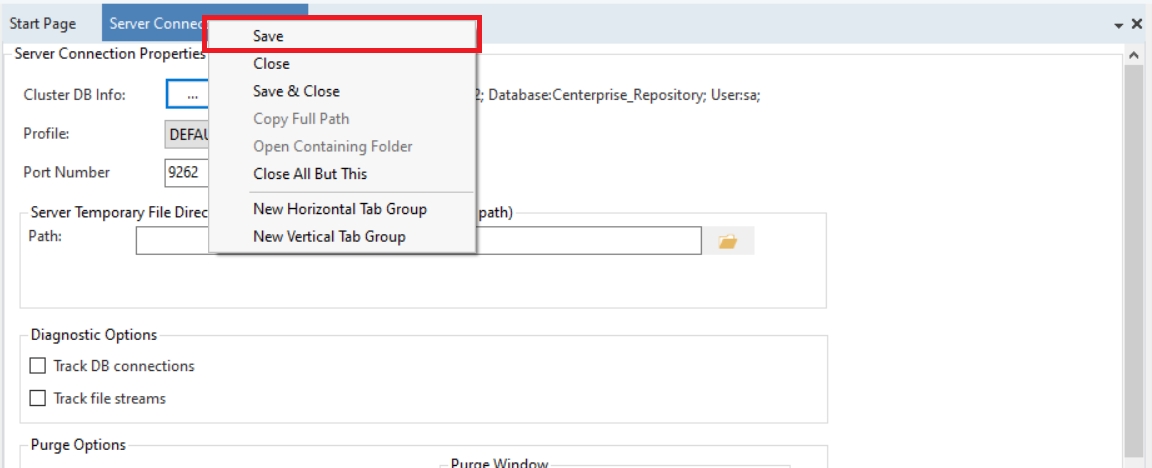Close the document pane with the X

tap(1137, 24)
